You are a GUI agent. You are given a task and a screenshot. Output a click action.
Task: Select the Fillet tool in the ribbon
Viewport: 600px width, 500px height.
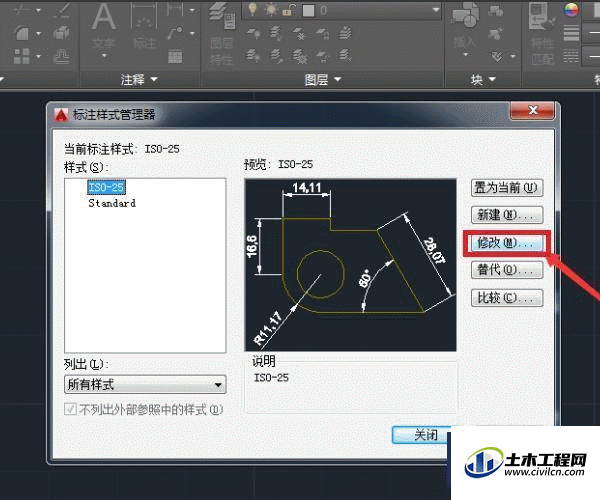click(x=23, y=33)
